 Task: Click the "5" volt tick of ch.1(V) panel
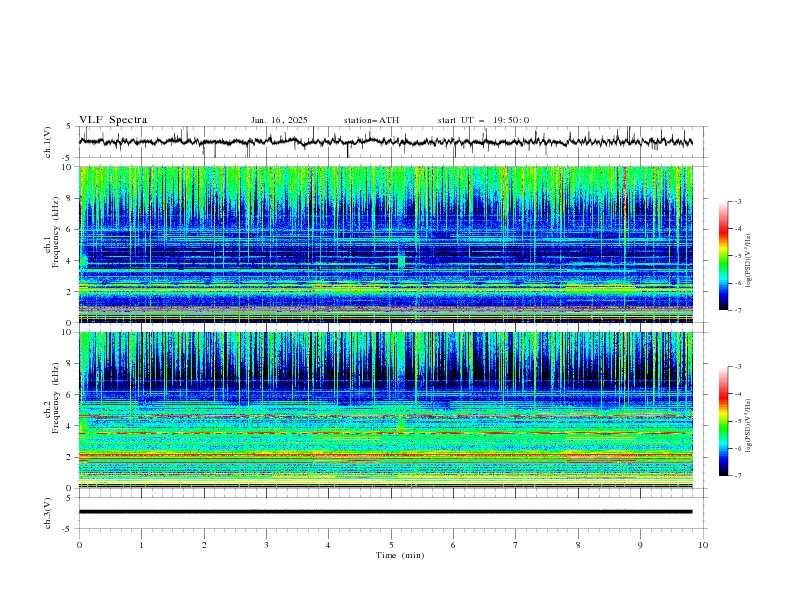coord(69,126)
